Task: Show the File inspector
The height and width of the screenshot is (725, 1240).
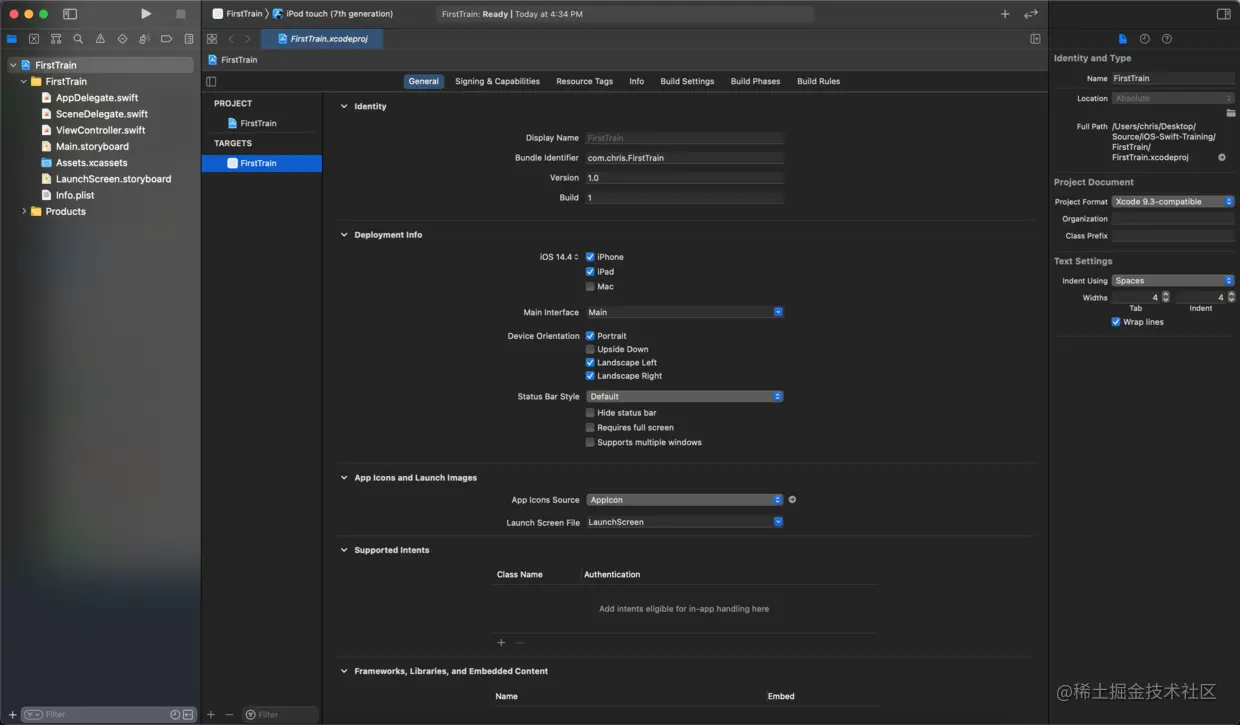Action: tap(1123, 39)
